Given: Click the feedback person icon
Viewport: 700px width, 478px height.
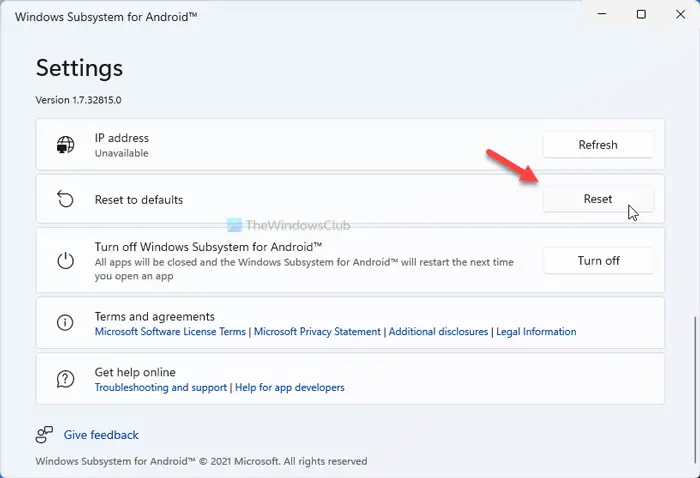Looking at the screenshot, I should tap(44, 435).
